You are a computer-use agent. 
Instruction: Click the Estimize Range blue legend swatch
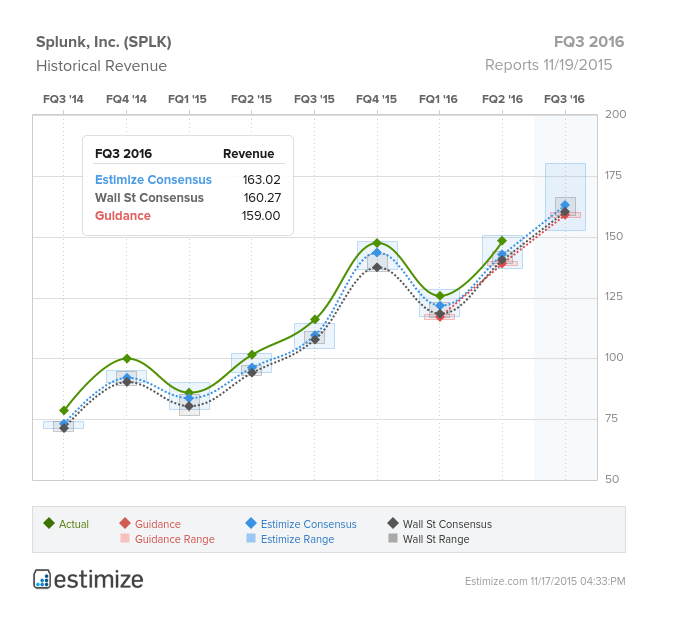251,538
